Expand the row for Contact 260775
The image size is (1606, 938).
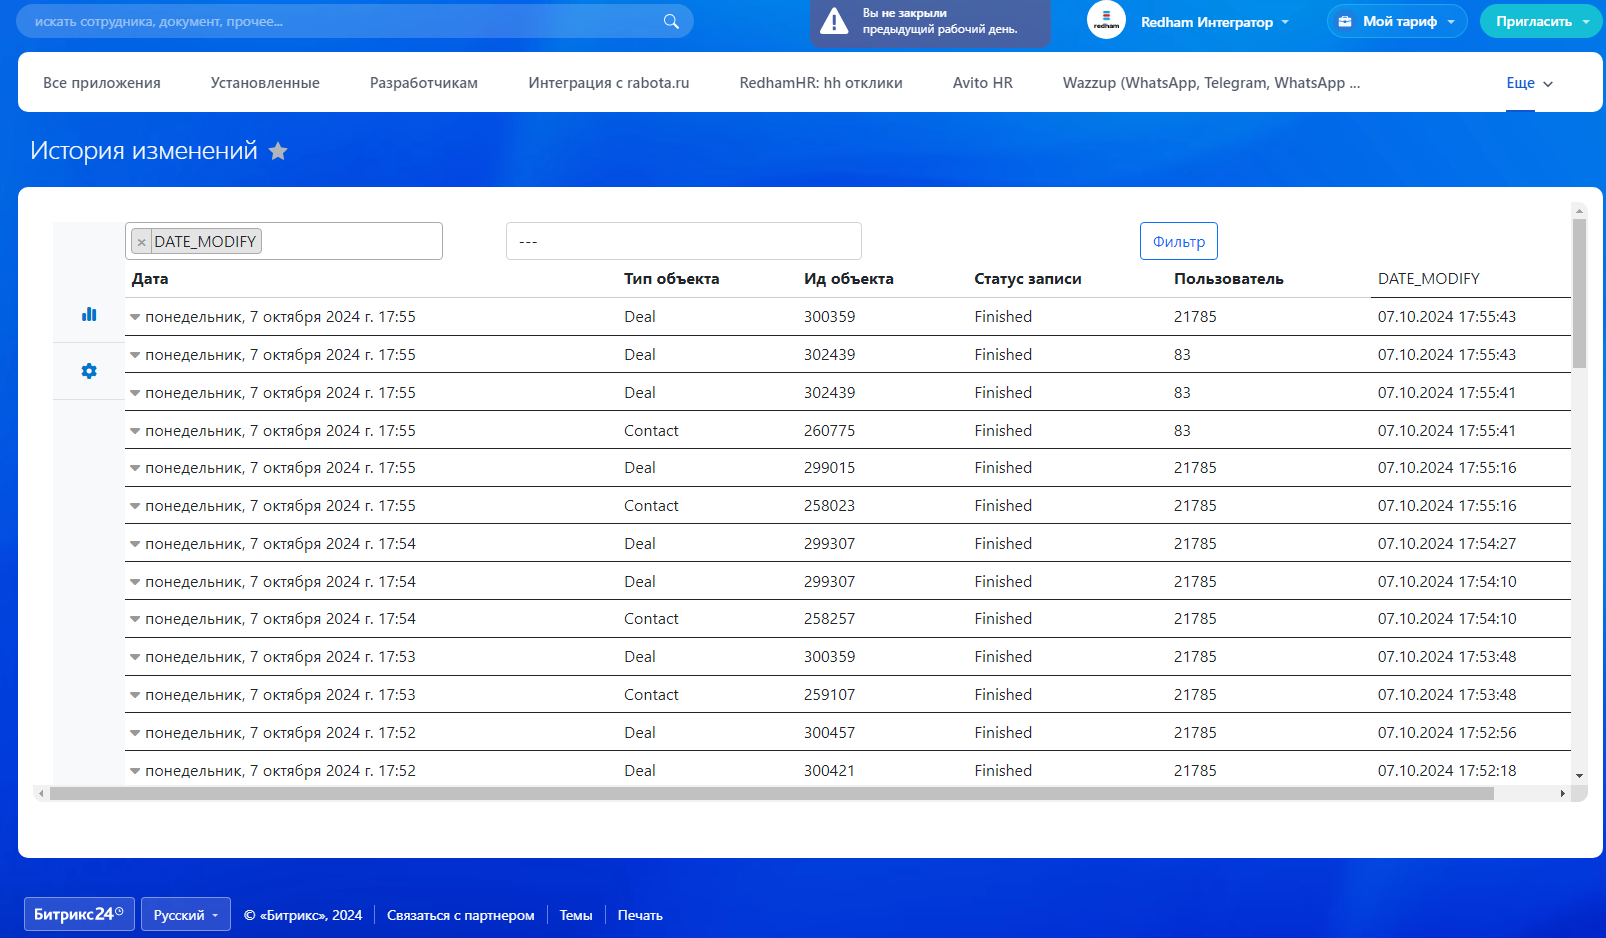[x=135, y=431]
